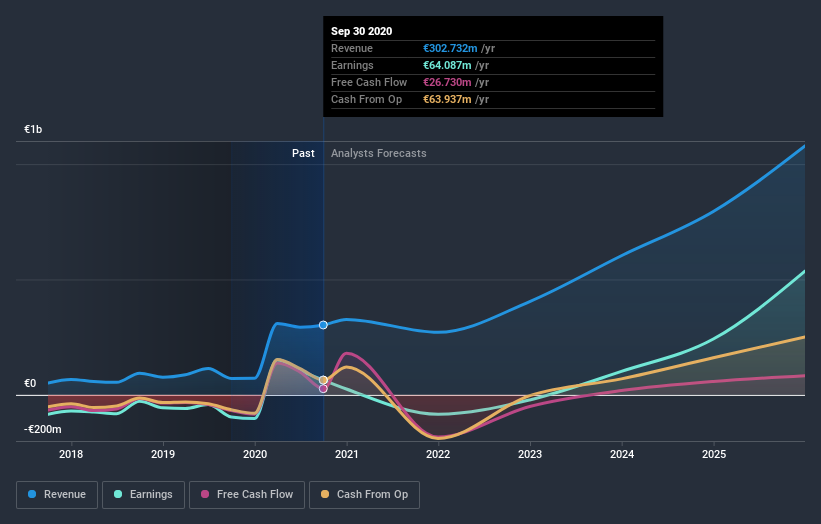This screenshot has width=821, height=524.
Task: Click the €0 y-axis label
Action: click(x=30, y=383)
